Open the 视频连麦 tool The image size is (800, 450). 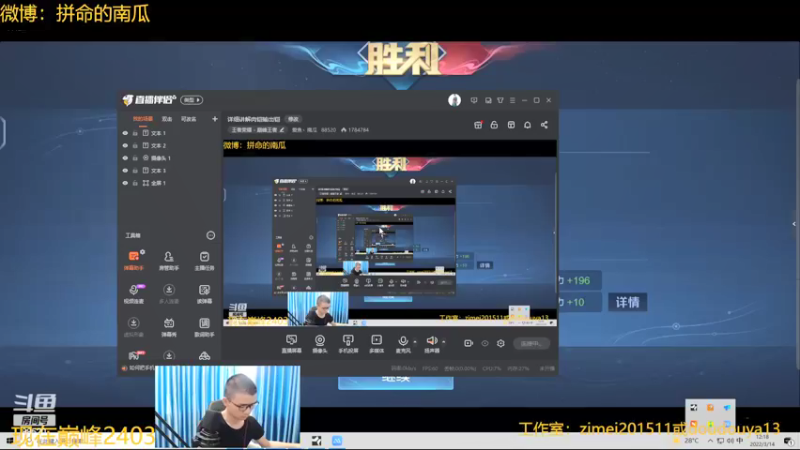pyautogui.click(x=134, y=294)
